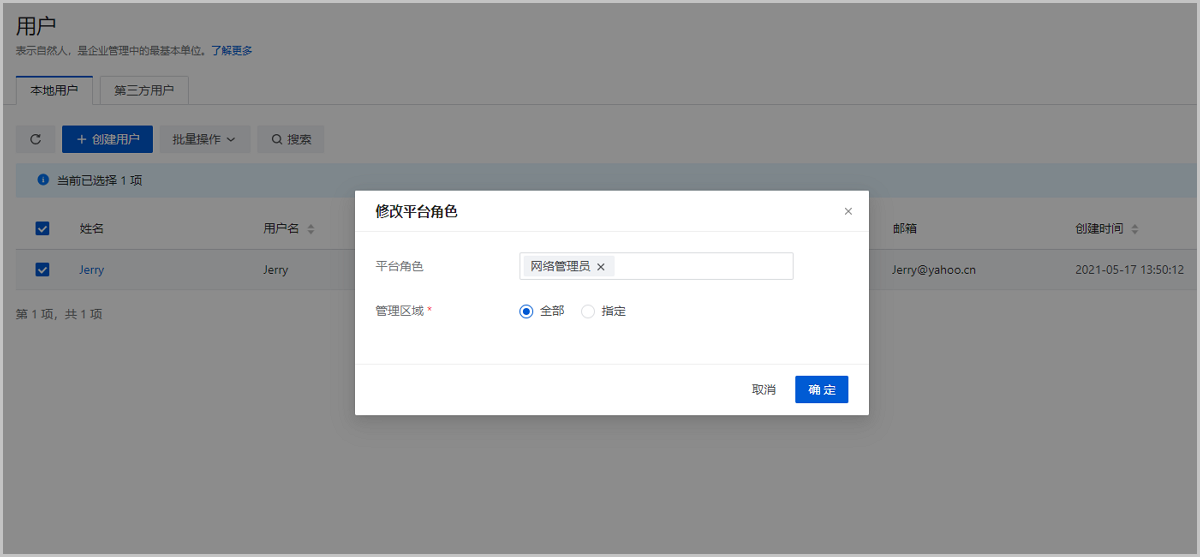This screenshot has height=557, width=1200.
Task: Sort by 用户名 column arrows
Action: 311,229
